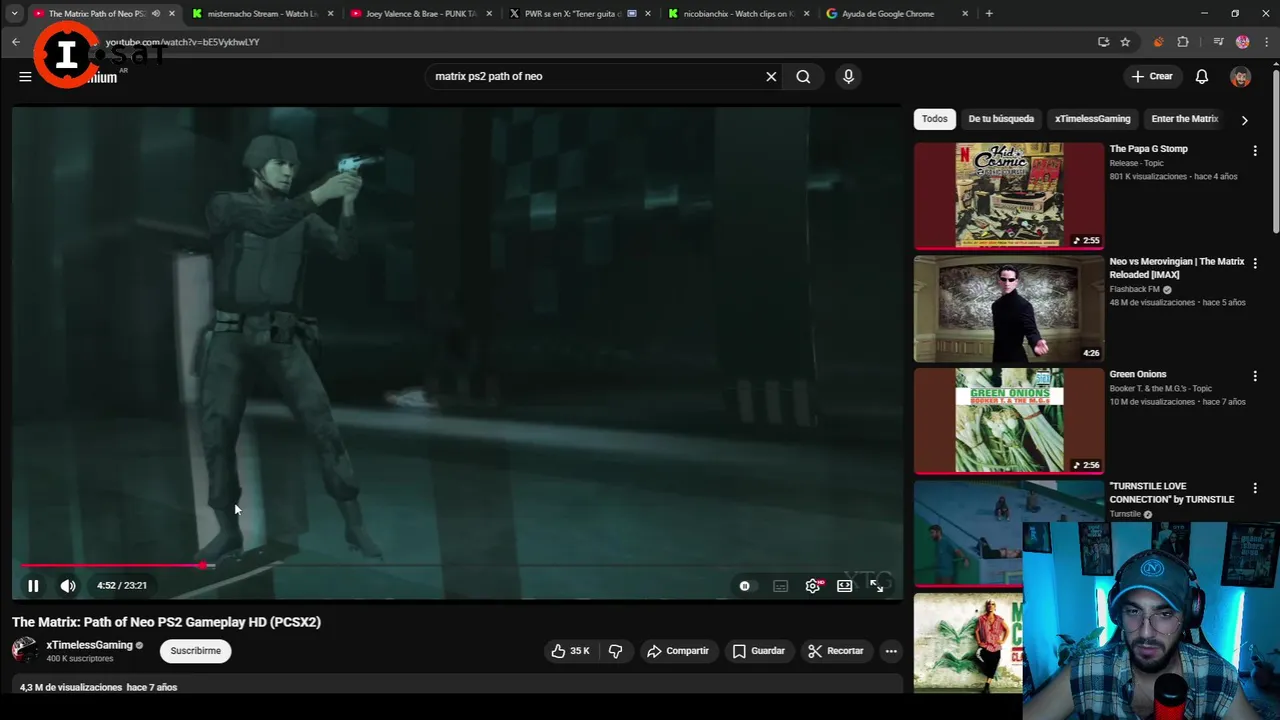
Task: Click the Suscribirme button
Action: [x=195, y=651]
